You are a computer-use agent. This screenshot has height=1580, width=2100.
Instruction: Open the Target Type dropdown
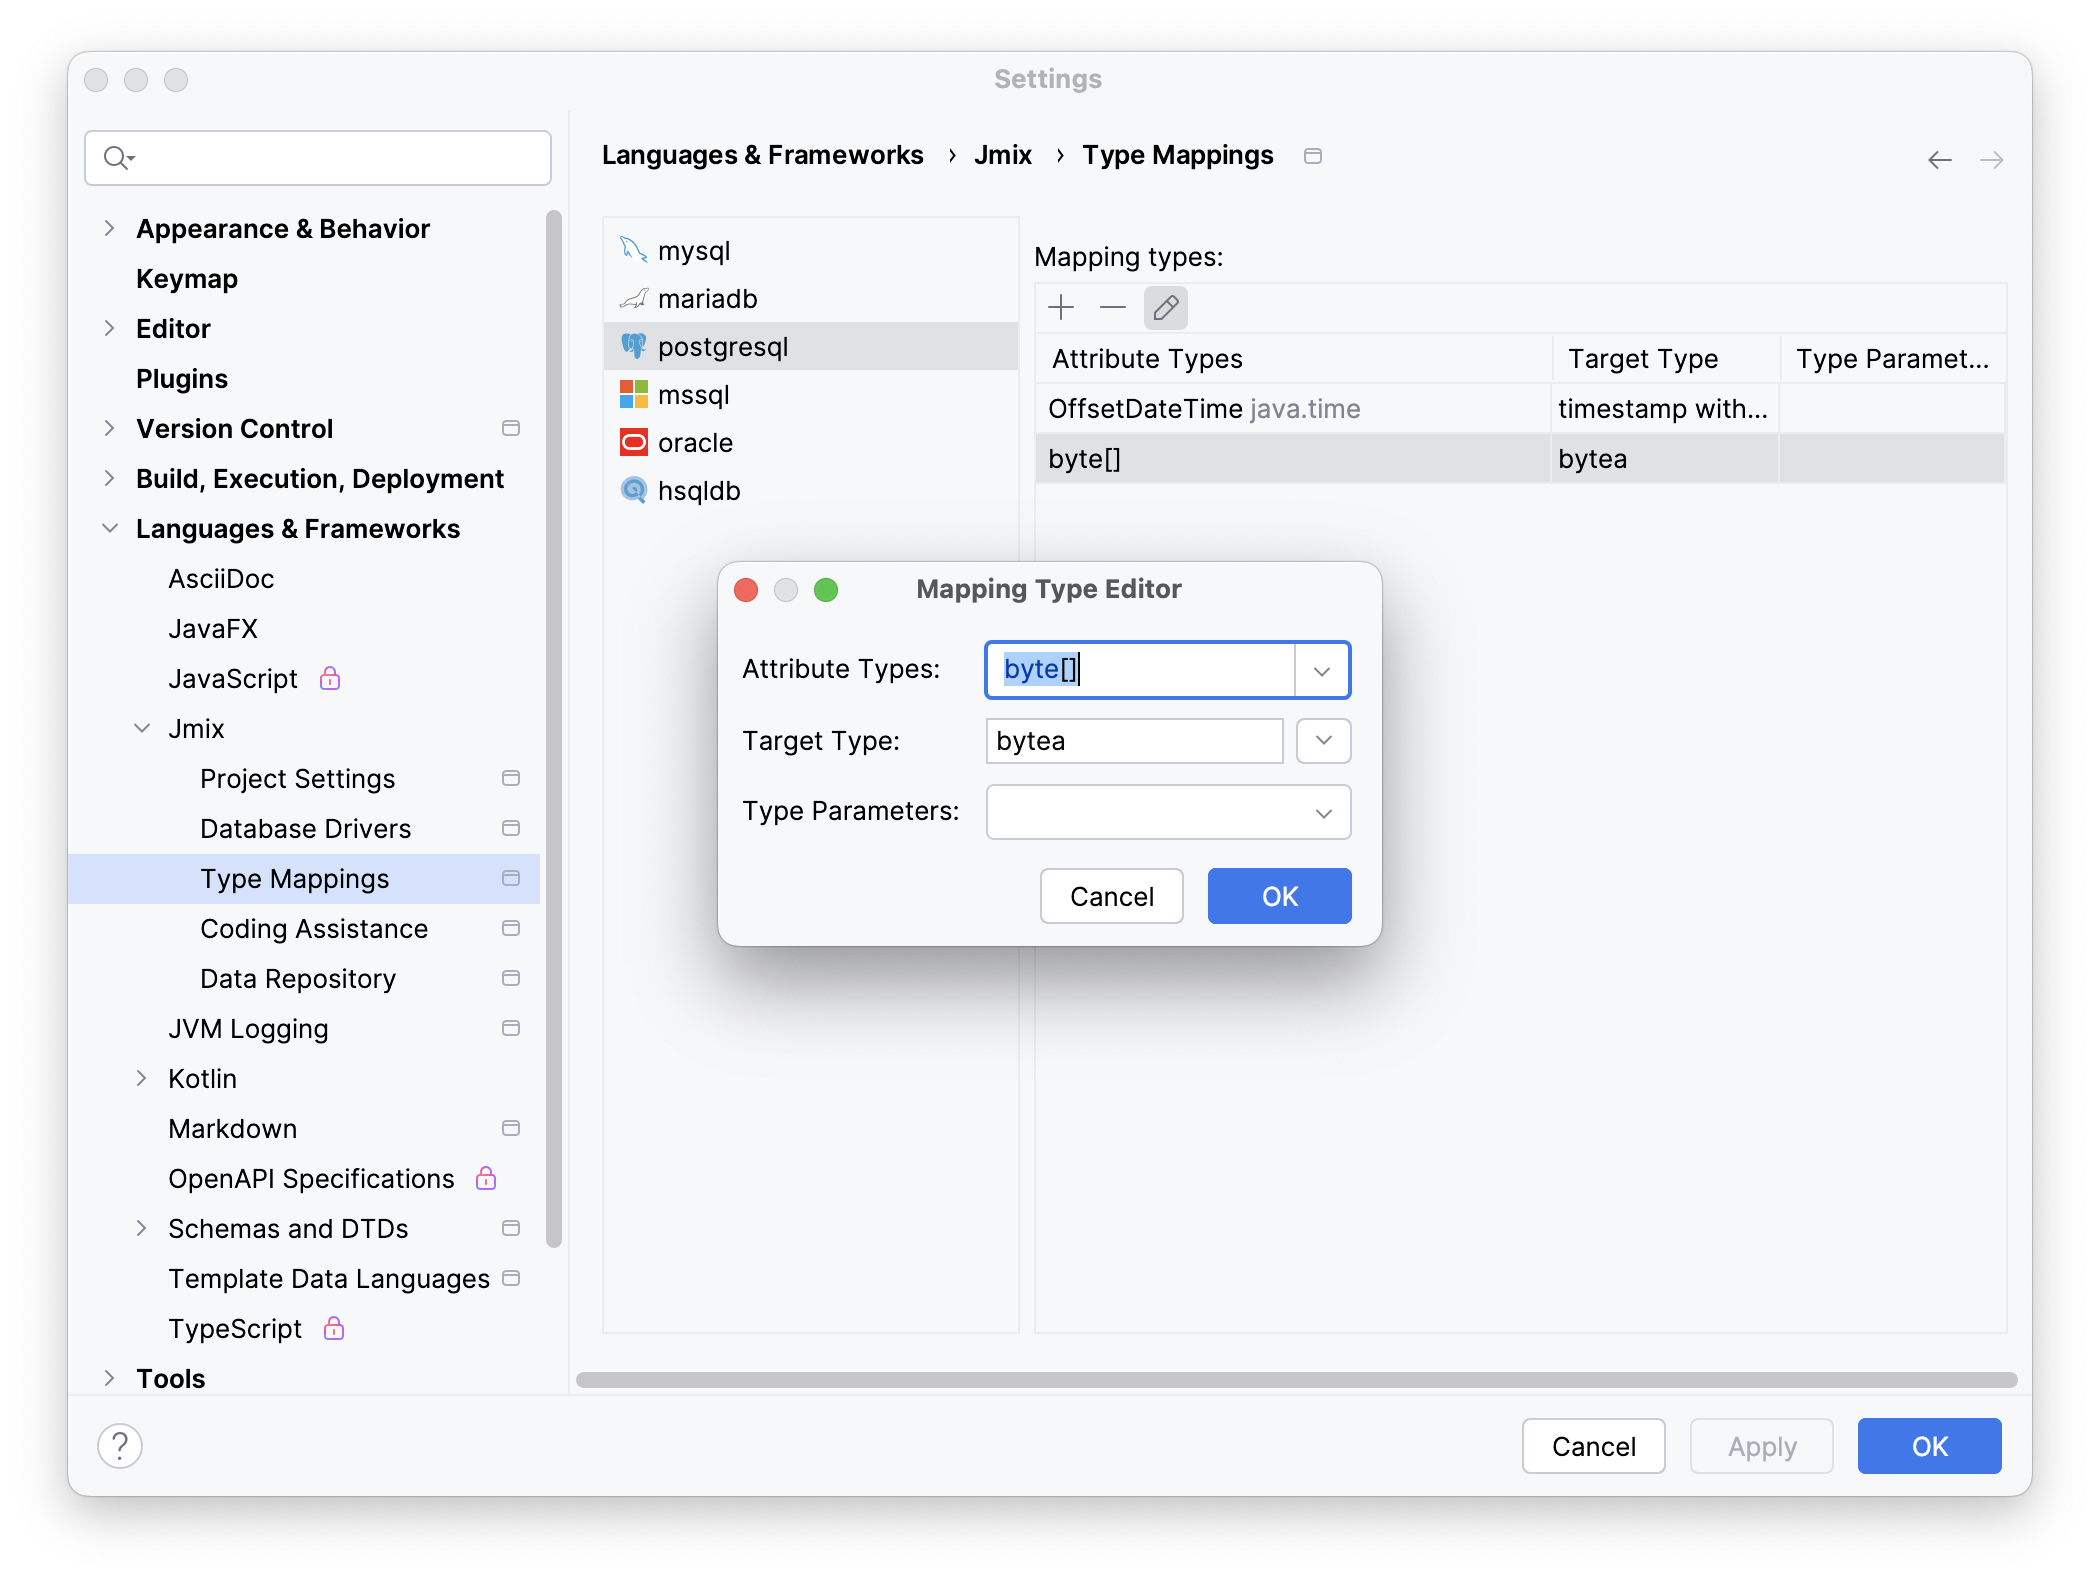(x=1322, y=741)
